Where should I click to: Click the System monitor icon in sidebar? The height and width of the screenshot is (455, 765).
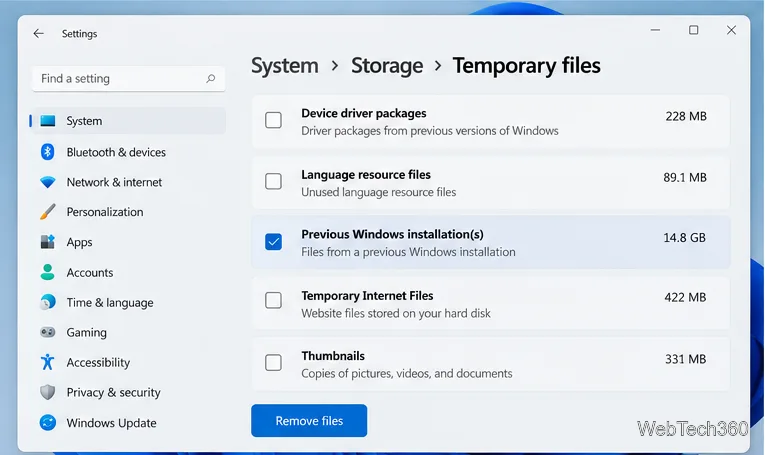click(48, 120)
